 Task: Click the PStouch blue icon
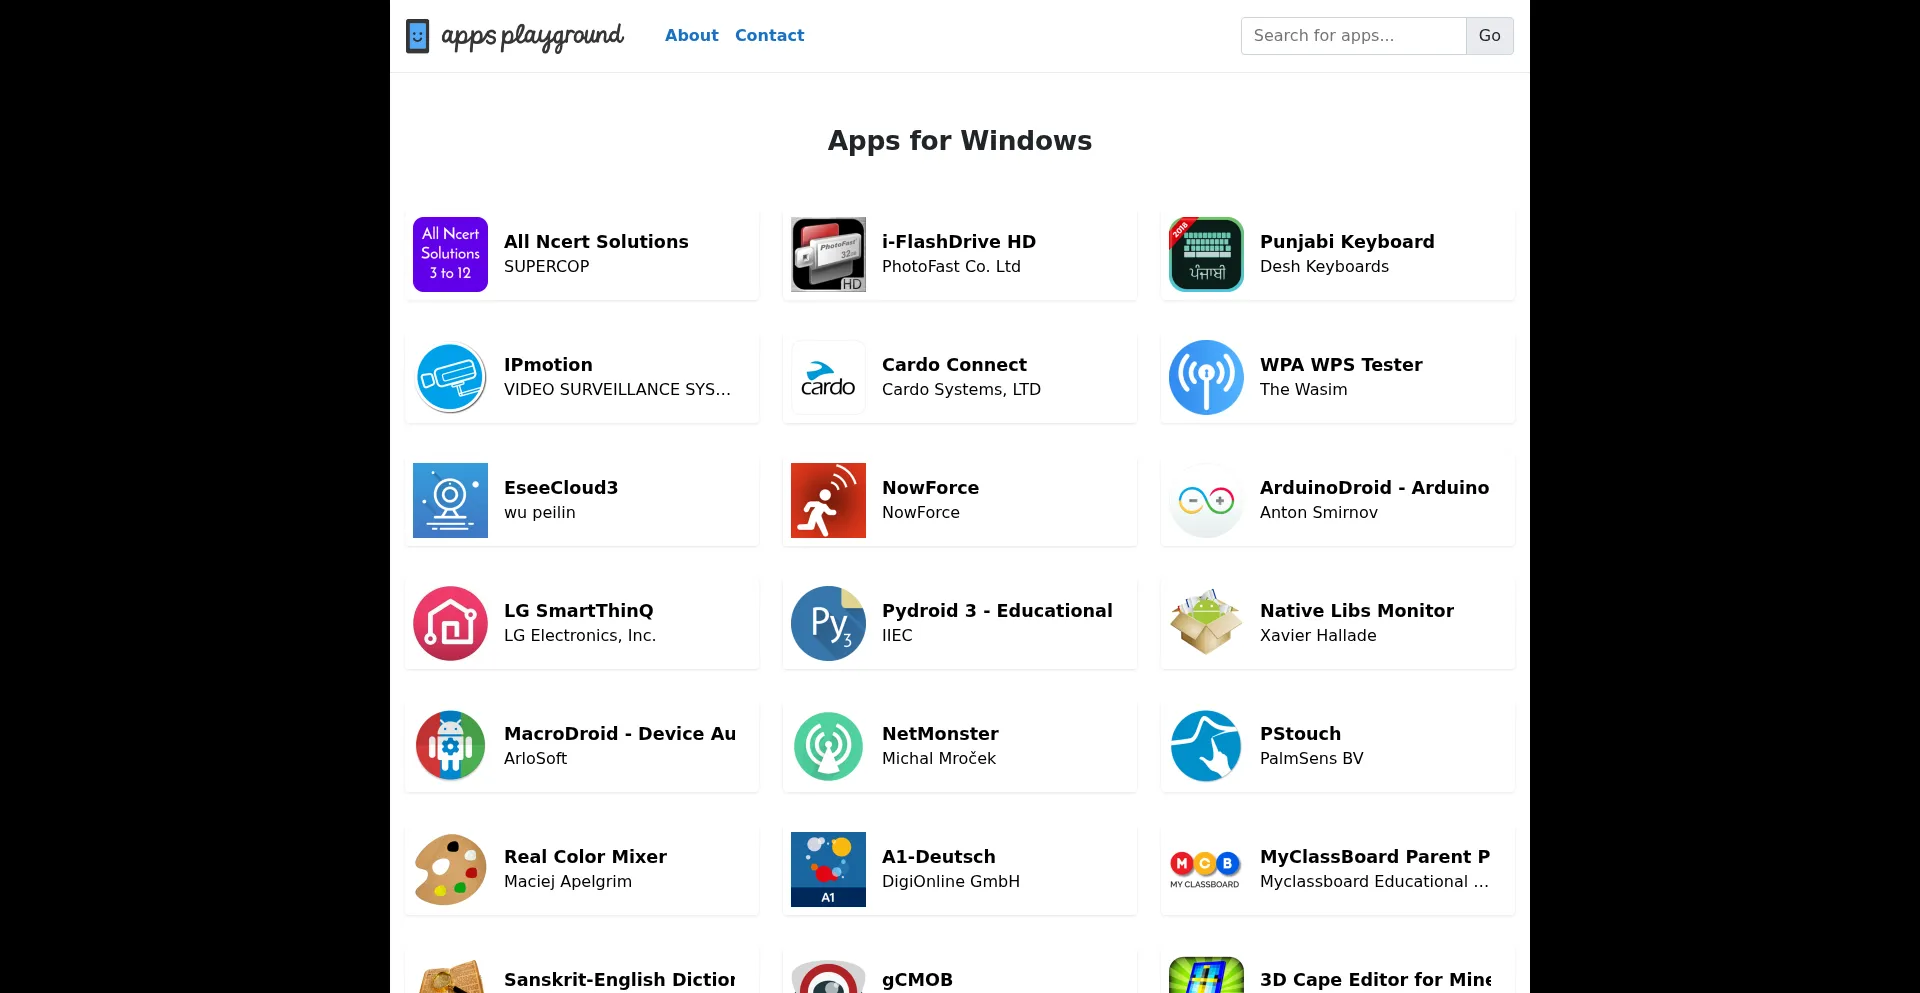tap(1206, 746)
